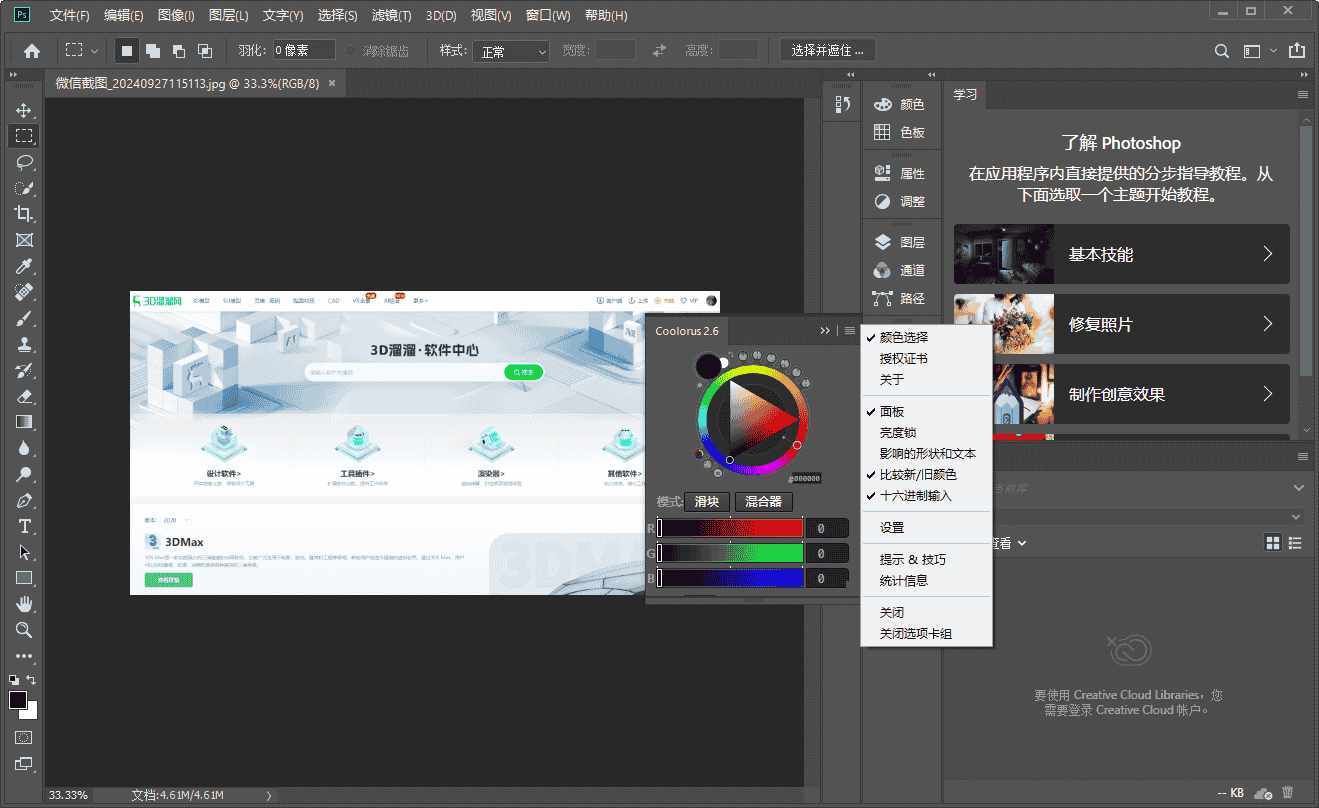Click the 滑块 mode button
1319x808 pixels.
[707, 502]
